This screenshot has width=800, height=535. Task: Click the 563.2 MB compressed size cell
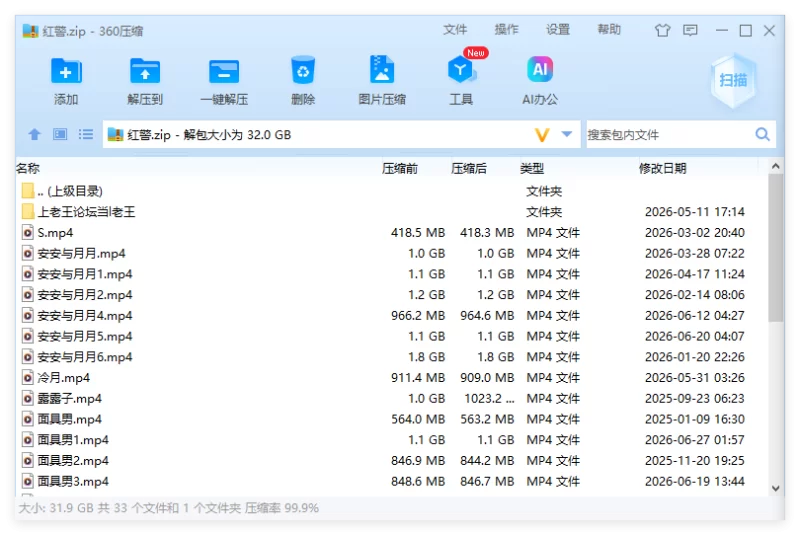(x=487, y=419)
